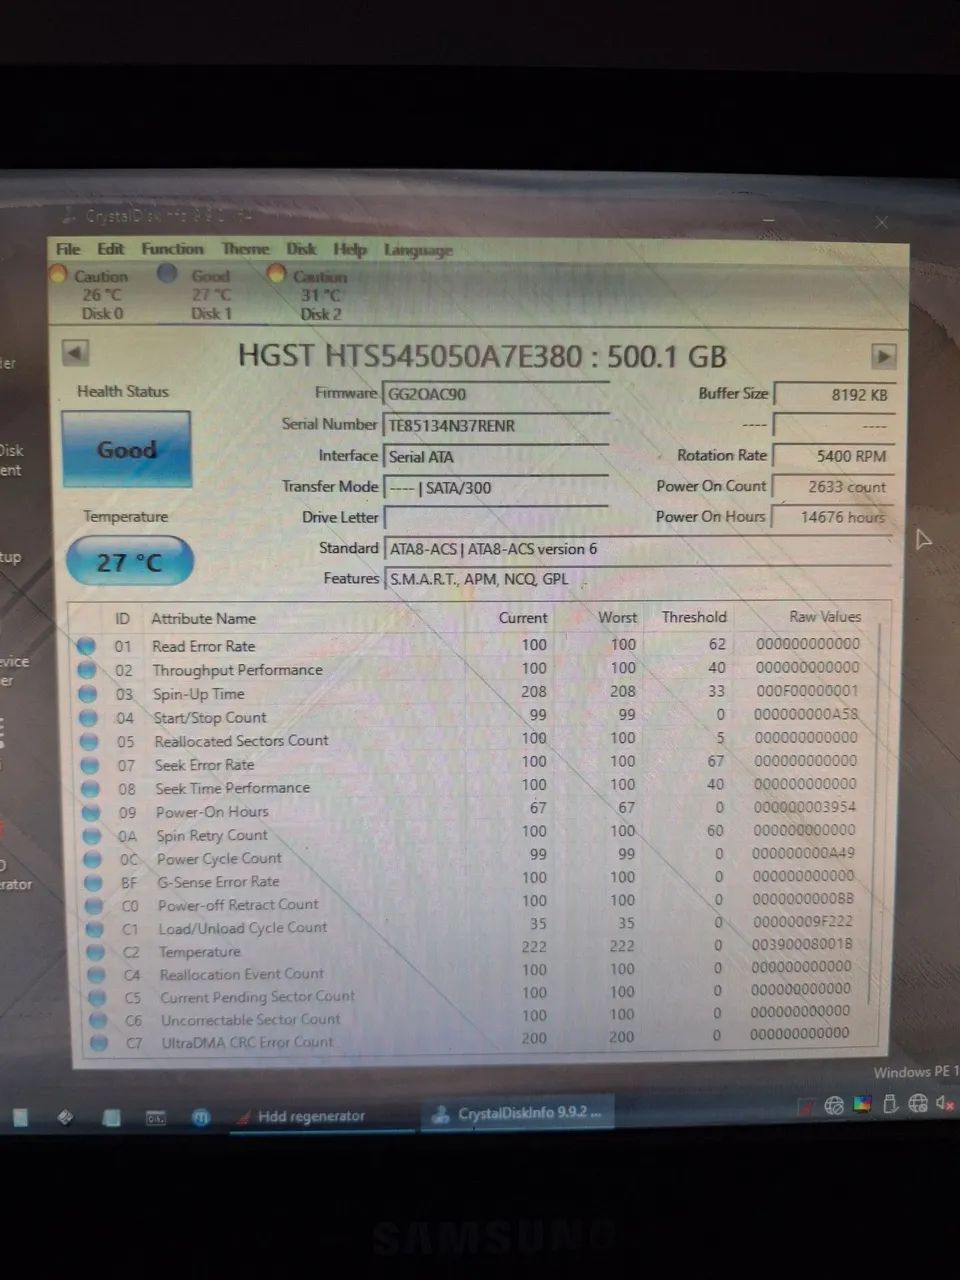The height and width of the screenshot is (1280, 960).
Task: Click the Raw Values column header
Action: coord(825,617)
